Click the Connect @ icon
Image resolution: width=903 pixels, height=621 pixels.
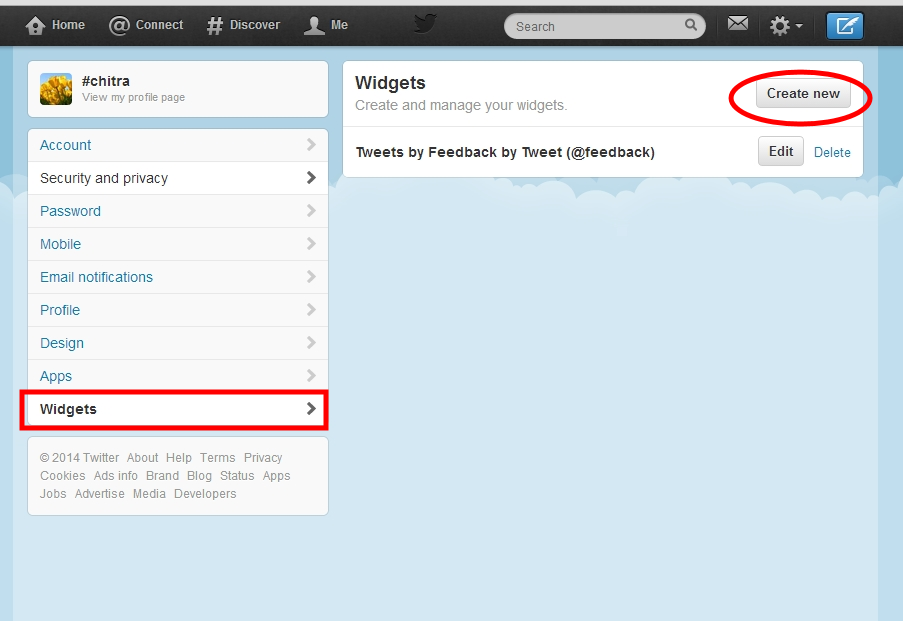[120, 25]
